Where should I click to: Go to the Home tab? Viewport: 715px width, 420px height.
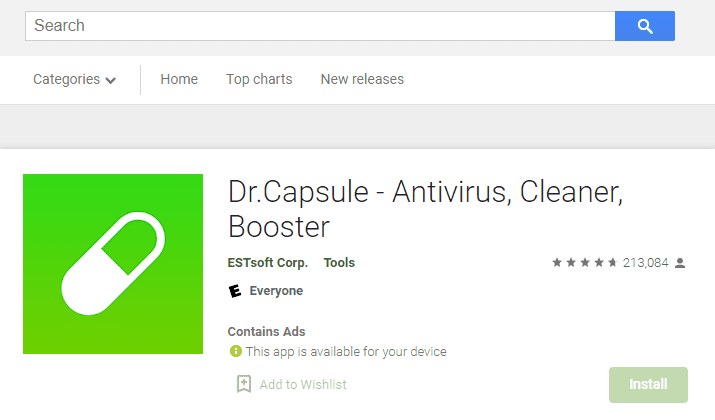click(179, 79)
